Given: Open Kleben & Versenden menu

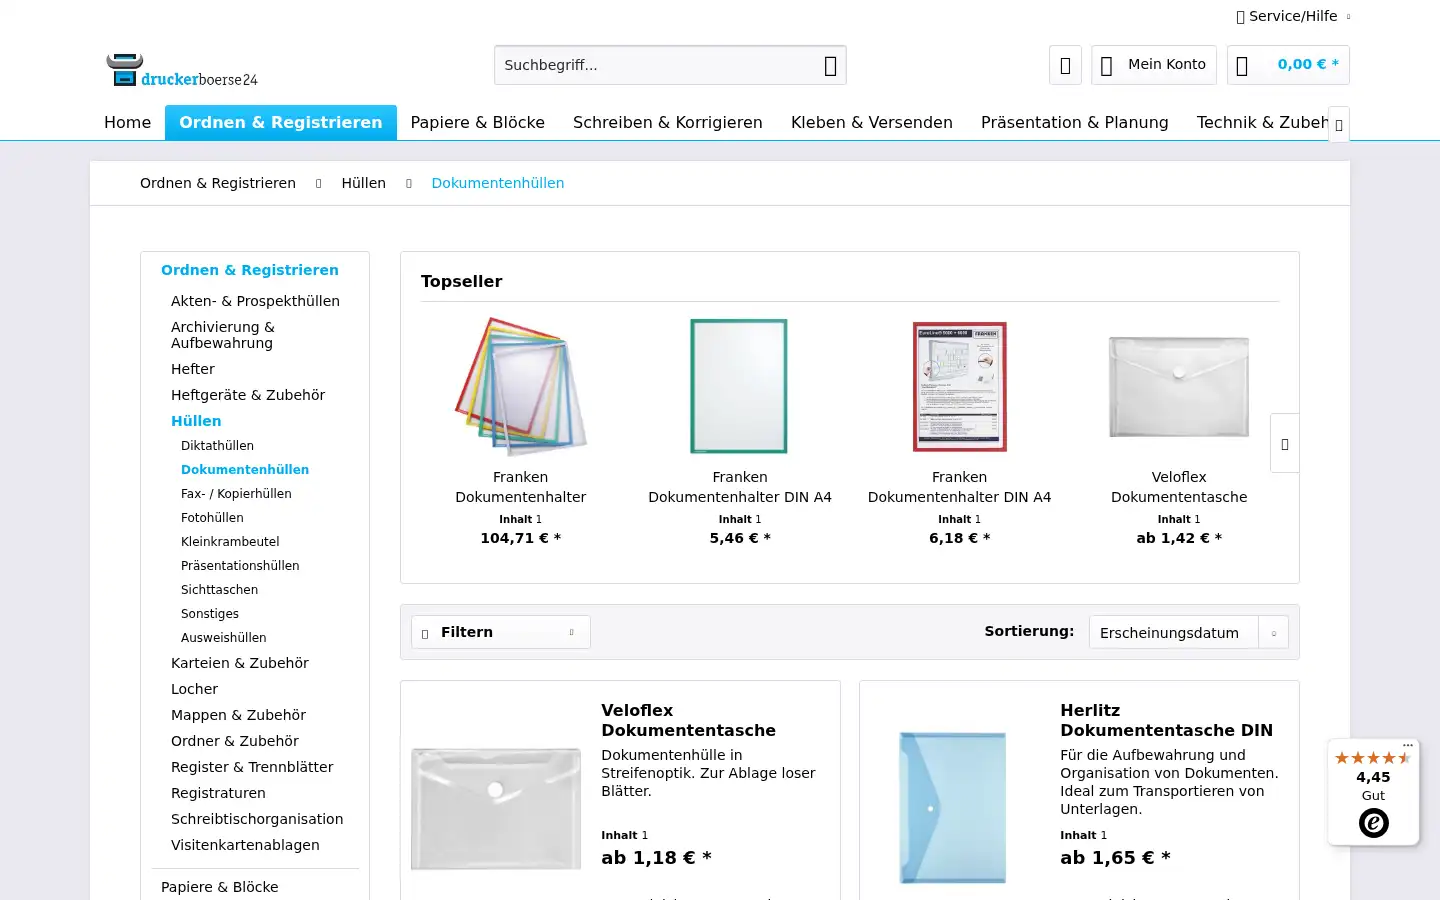Looking at the screenshot, I should [872, 122].
